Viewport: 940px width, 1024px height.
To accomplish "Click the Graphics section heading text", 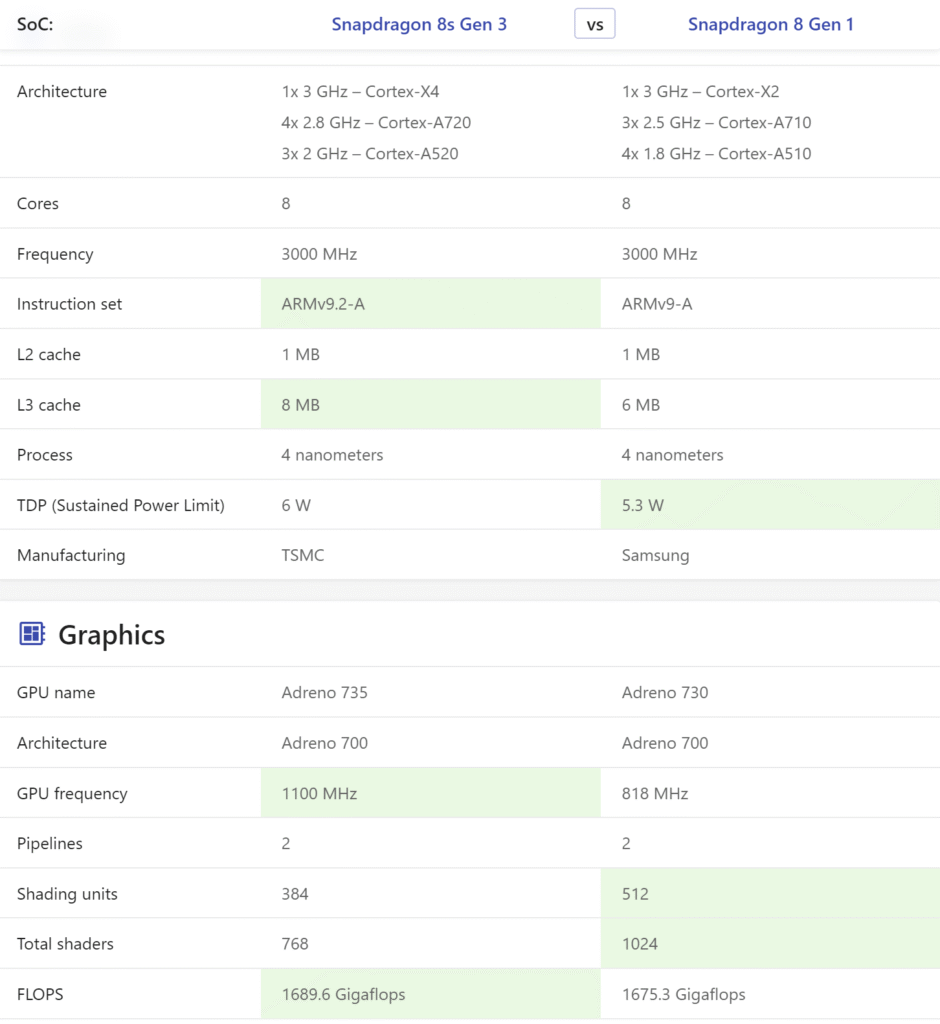I will click(111, 635).
